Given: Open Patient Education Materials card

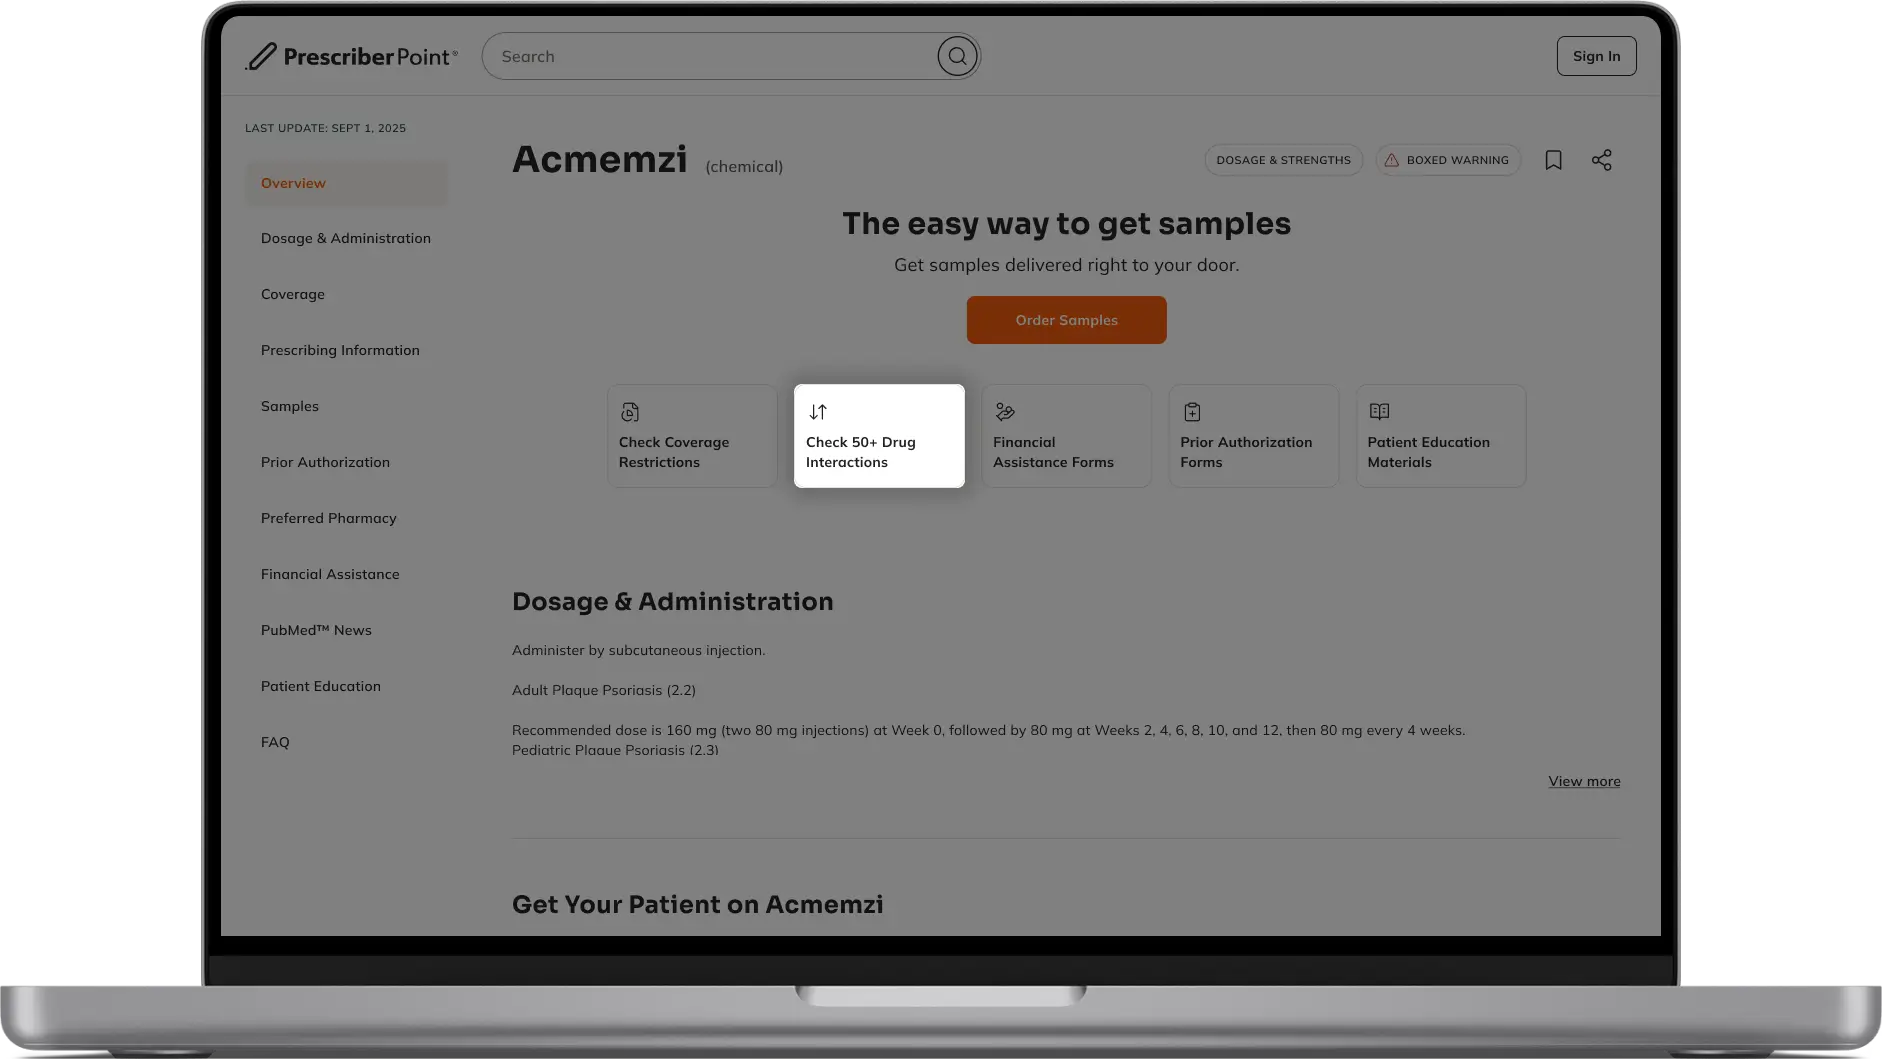Looking at the screenshot, I should (1440, 436).
